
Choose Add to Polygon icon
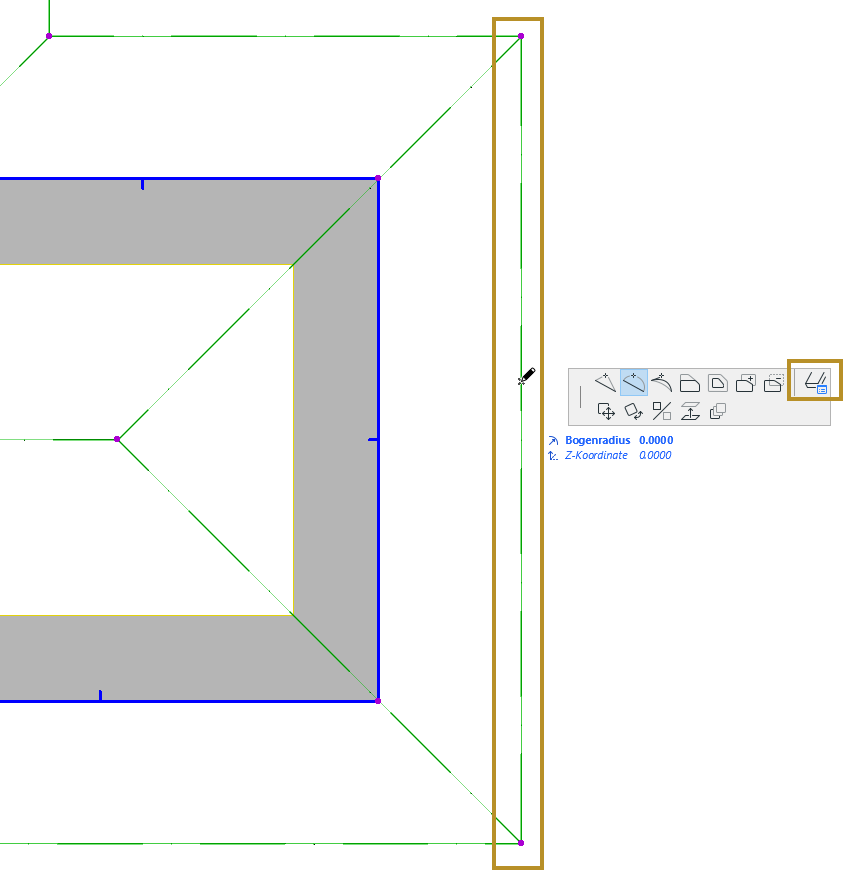(745, 383)
